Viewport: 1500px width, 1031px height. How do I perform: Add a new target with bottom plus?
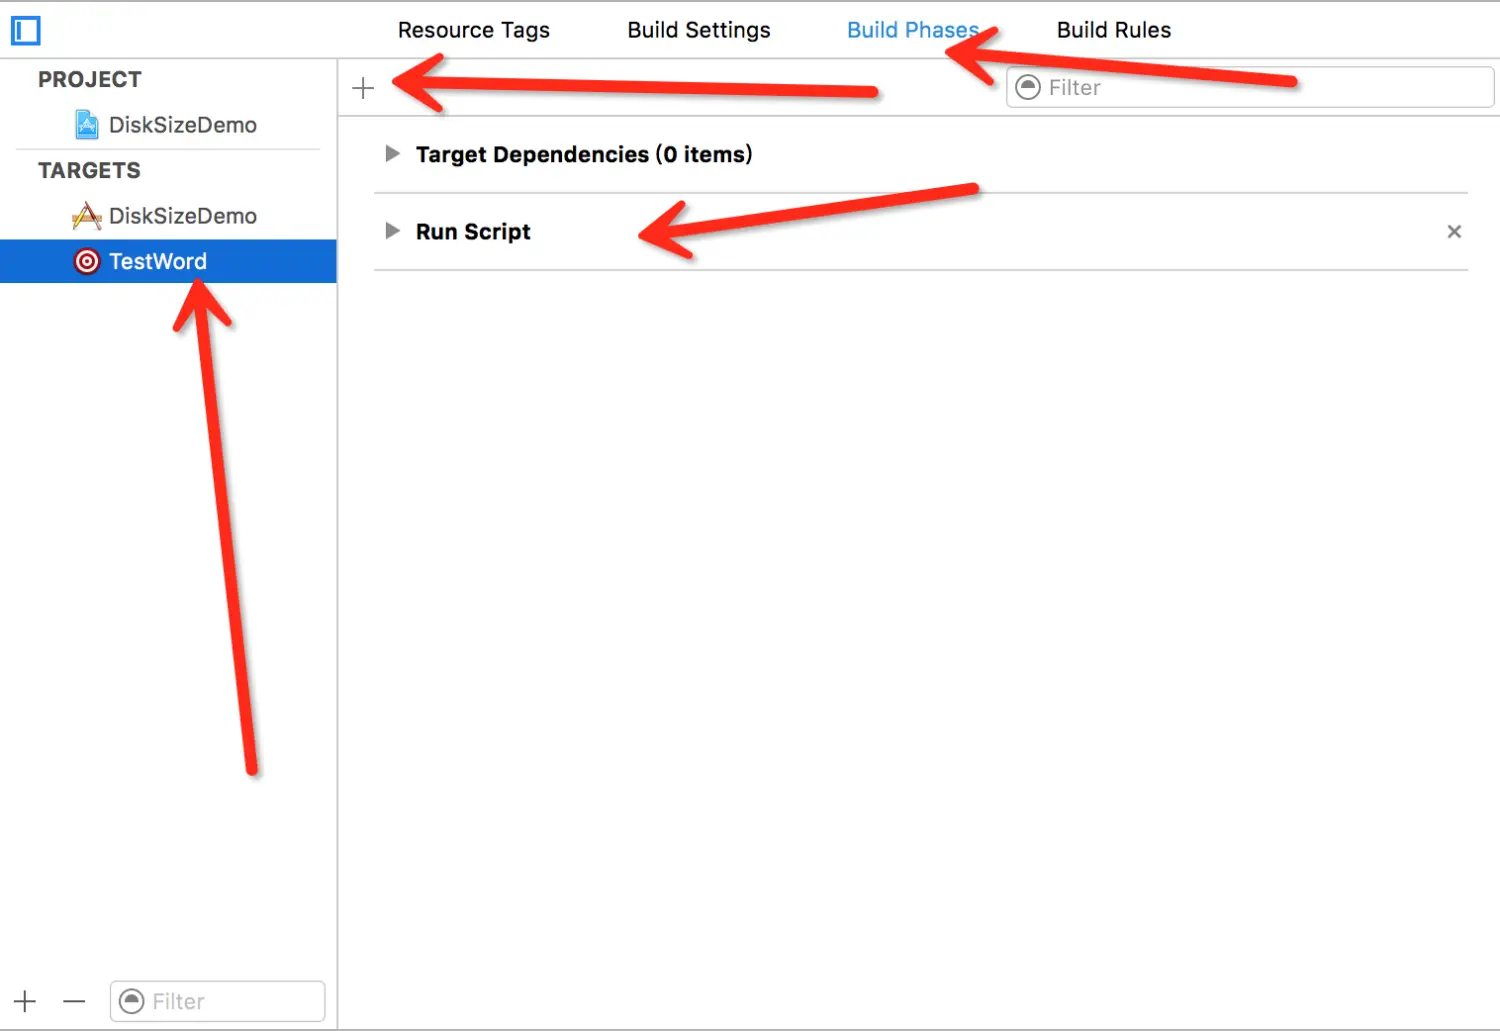click(25, 1001)
